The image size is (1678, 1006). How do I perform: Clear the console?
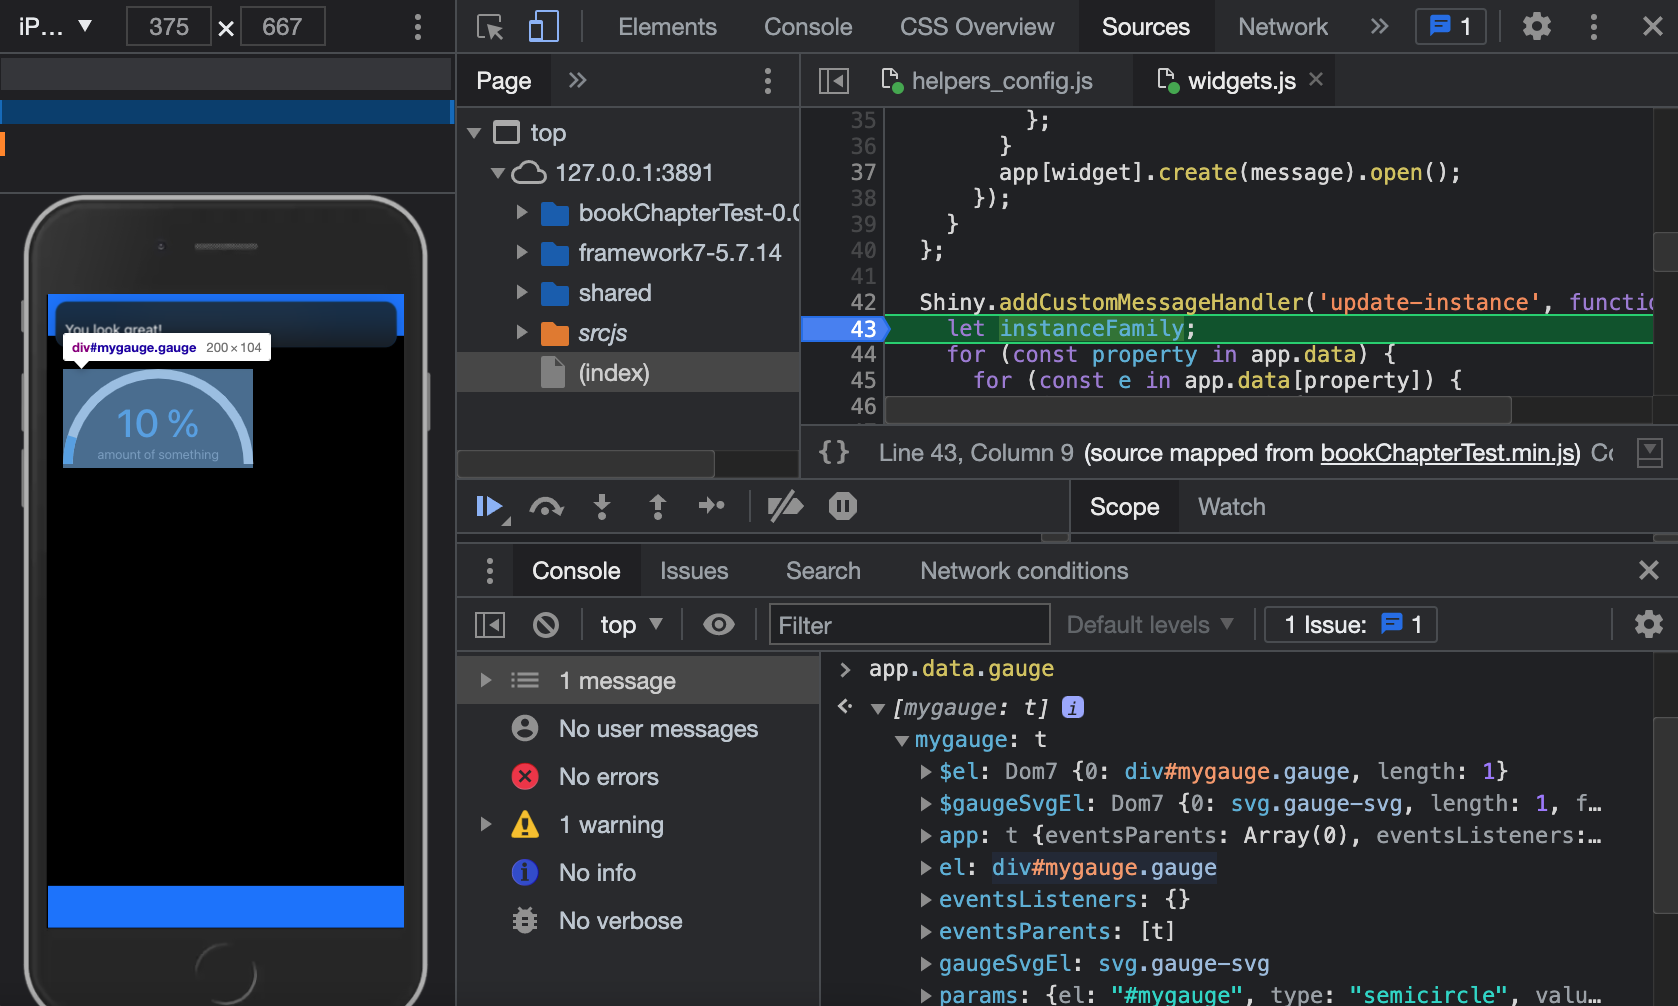(x=546, y=625)
